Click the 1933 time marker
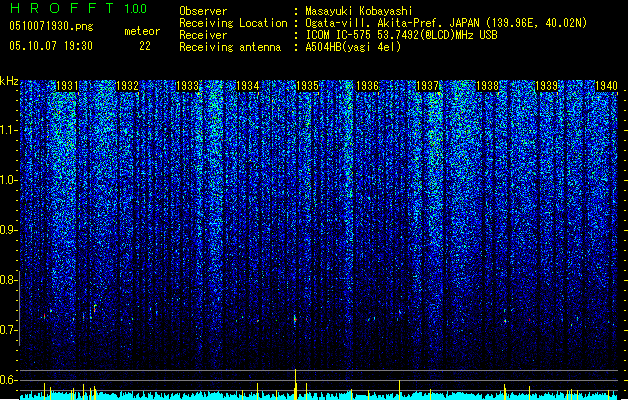The height and width of the screenshot is (400, 629). (187, 86)
